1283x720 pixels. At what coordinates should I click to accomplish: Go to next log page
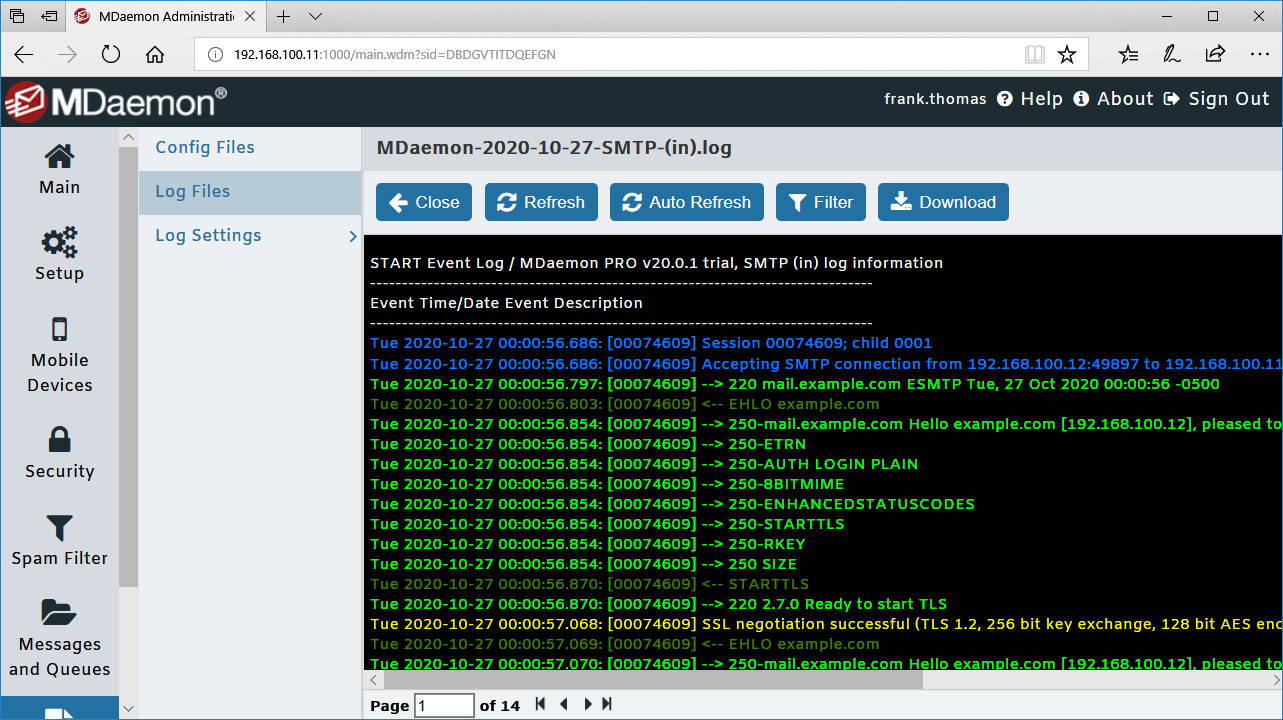click(587, 704)
